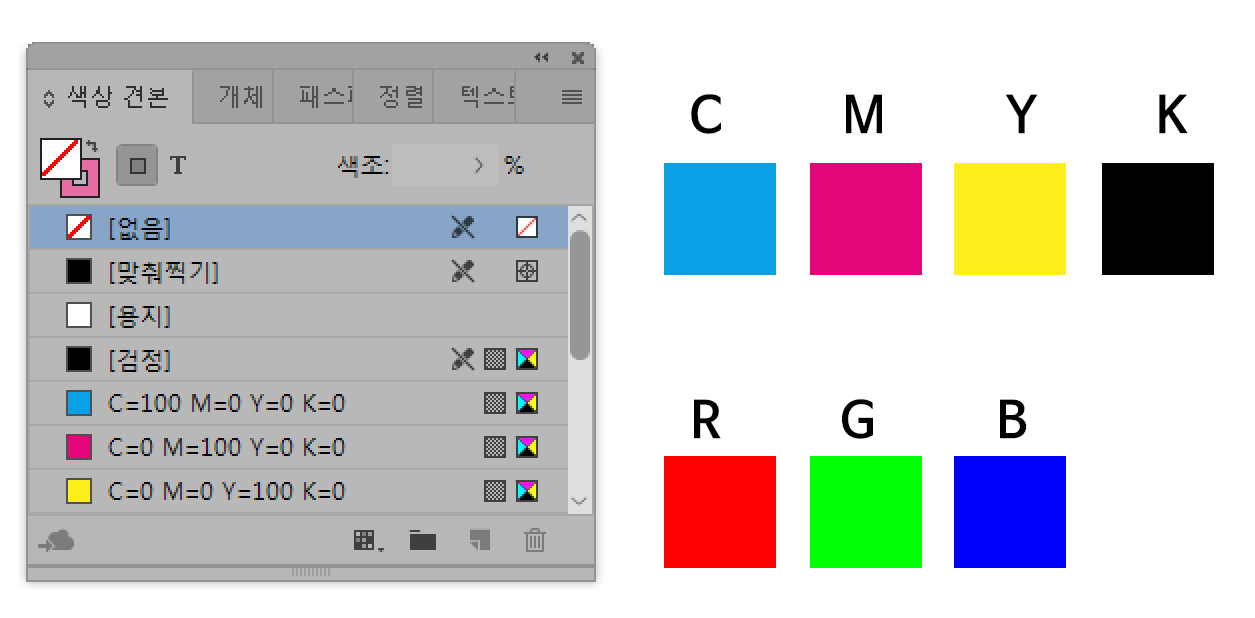
Task: Choose the C=100 M=0 Y=0 K=0 swatch
Action: 298,403
